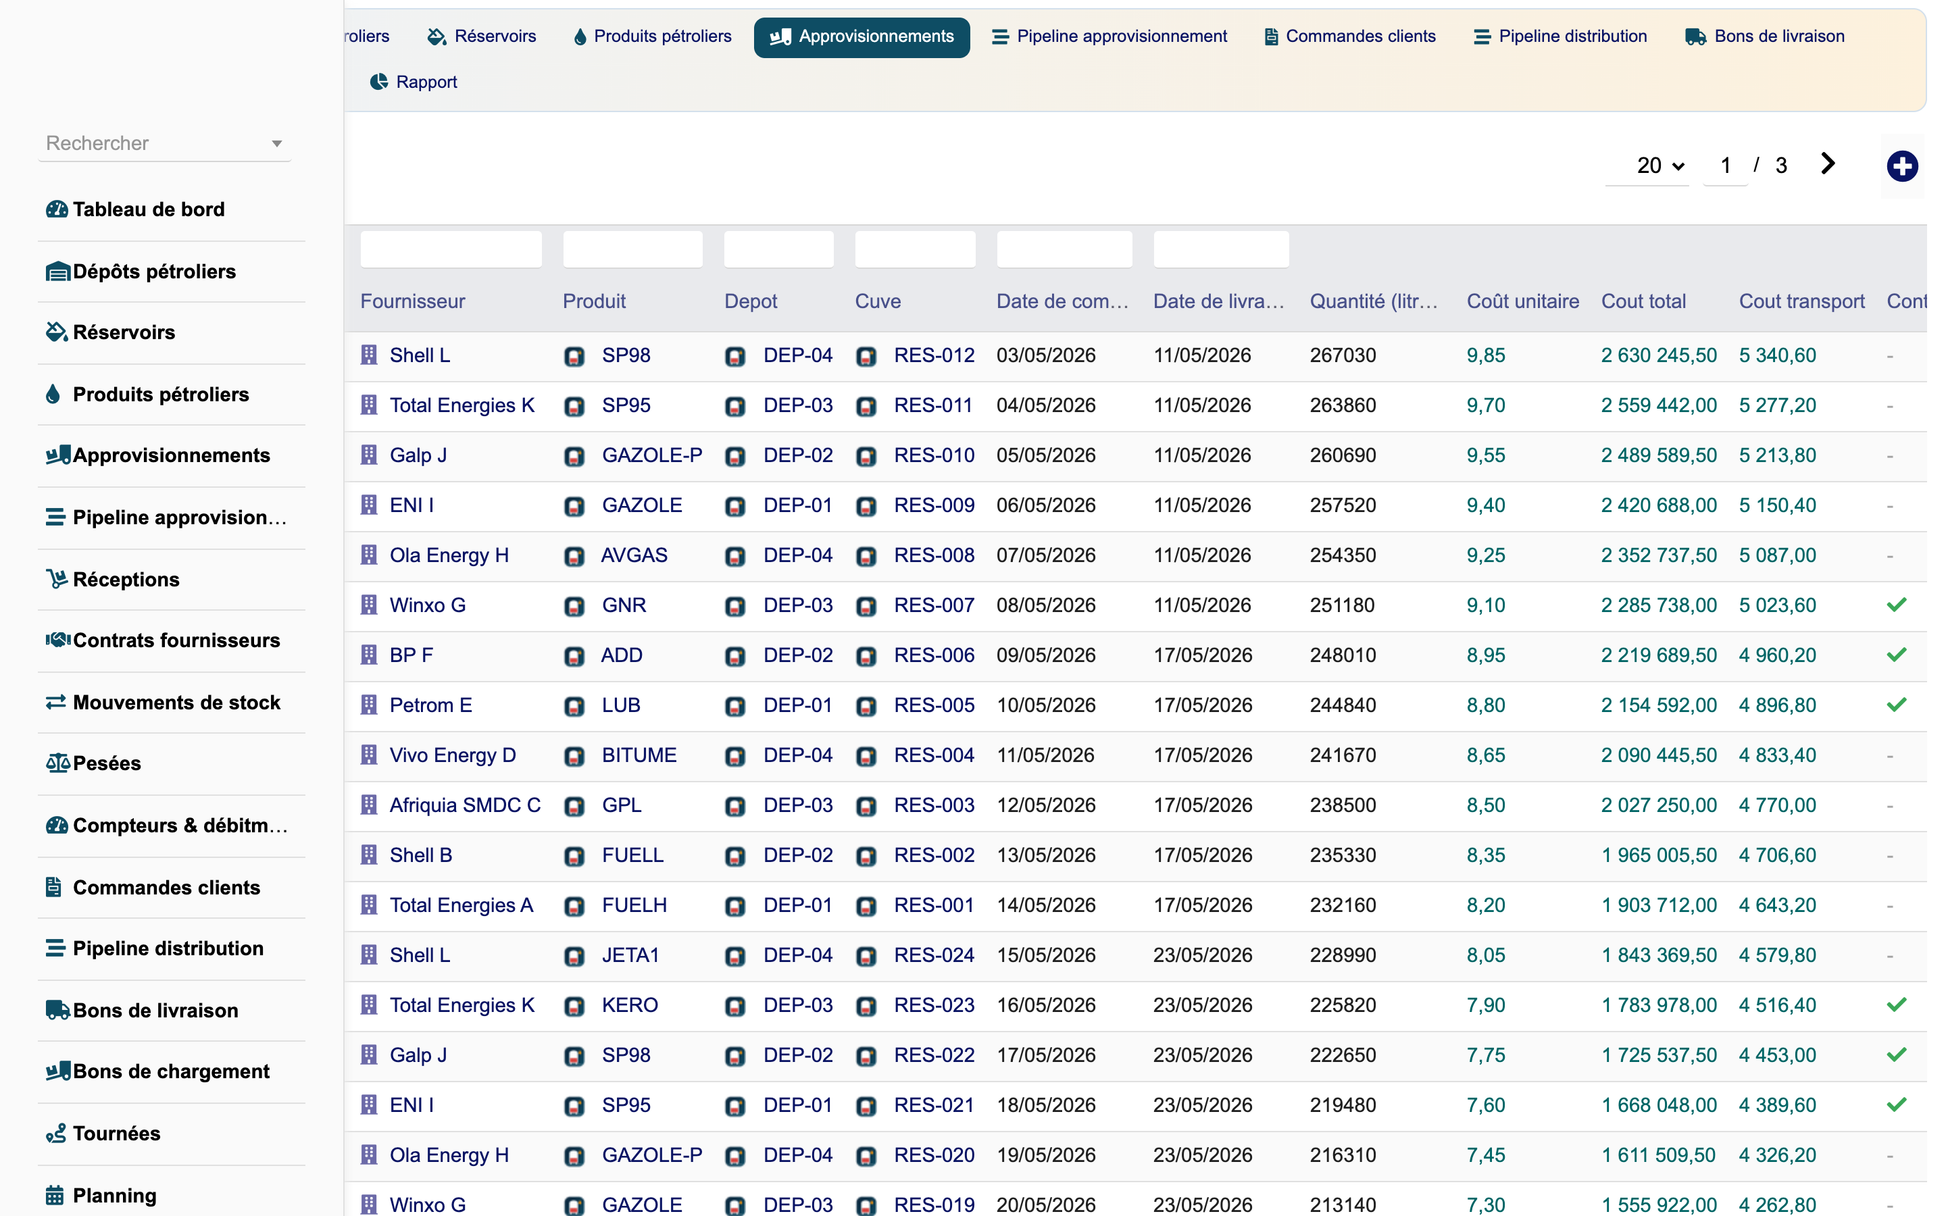Click the Réservoirs sidebar icon
1946x1216 pixels.
coord(56,332)
